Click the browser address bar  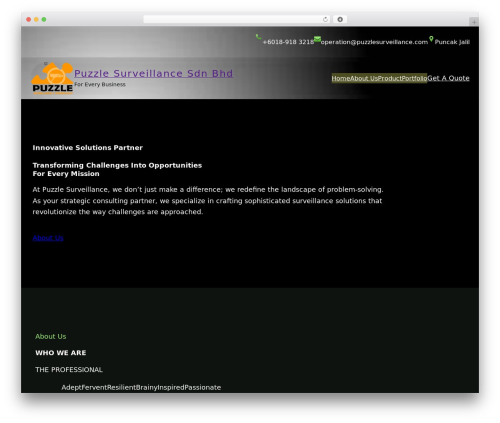click(x=237, y=20)
